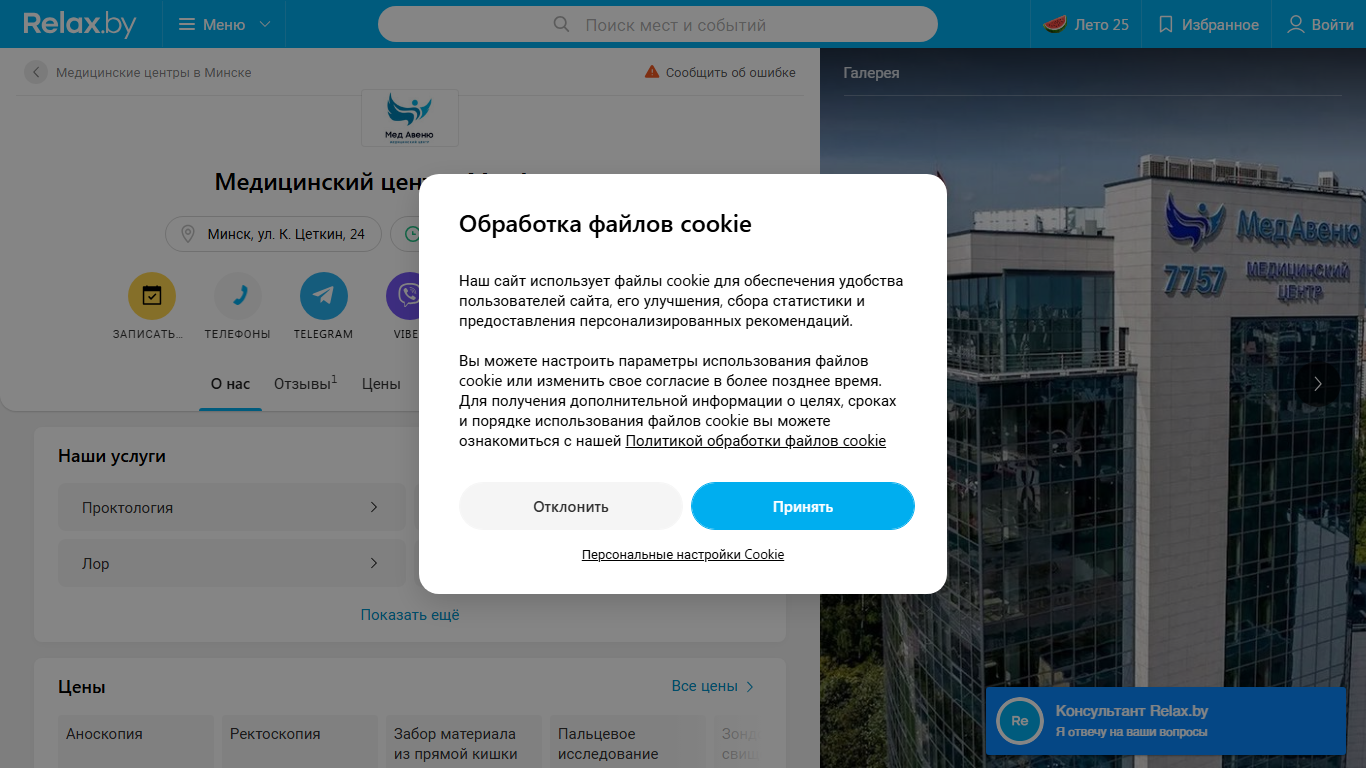Viewport: 1366px width, 768px height.
Task: Click the Телефоны phone icon
Action: click(x=238, y=296)
